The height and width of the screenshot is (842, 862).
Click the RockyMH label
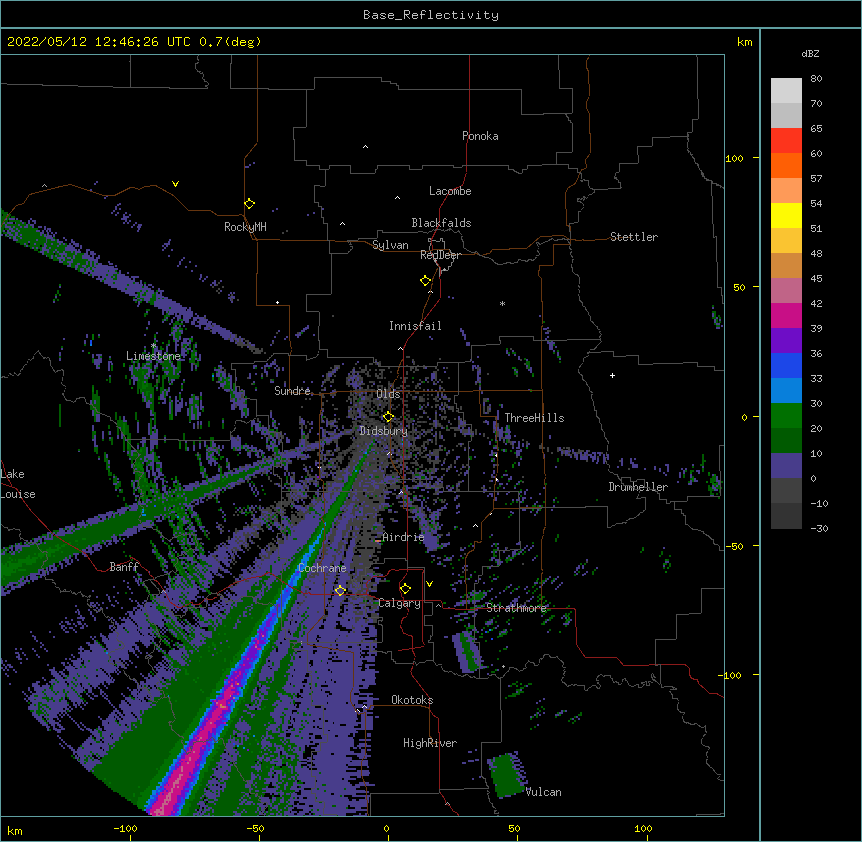(x=245, y=227)
